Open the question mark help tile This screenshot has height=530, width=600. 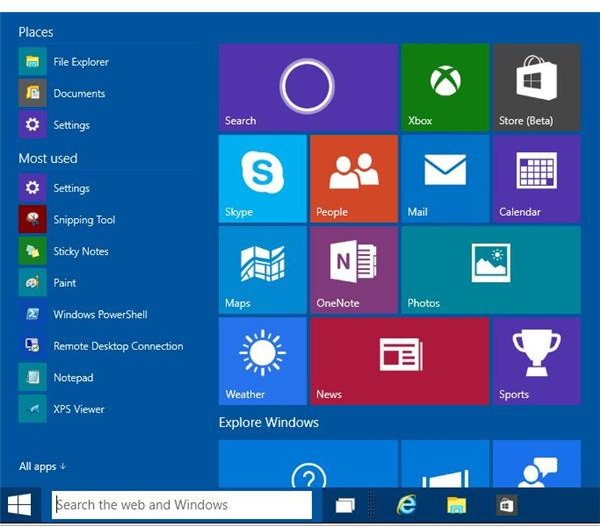pos(308,464)
